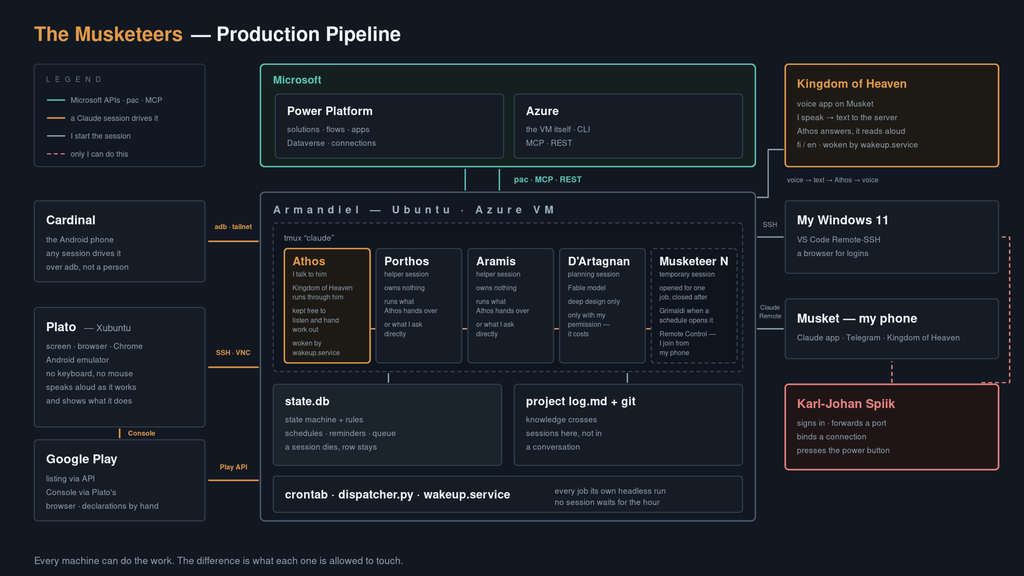Click the "pac · MCP · REST" connector label
1024x576 pixels.
tap(547, 180)
